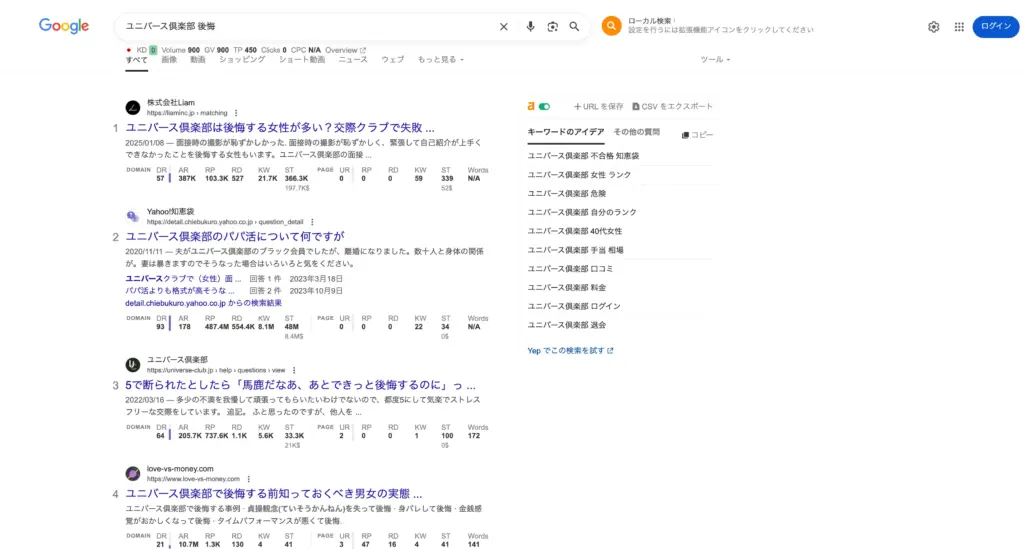Expand the もっと見る dropdown
The width and height of the screenshot is (1024, 549).
441,59
